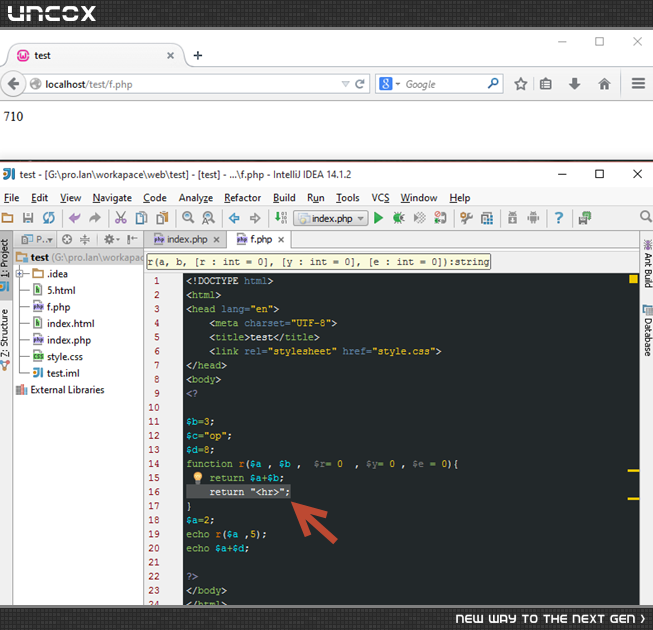Image resolution: width=653 pixels, height=630 pixels.
Task: Open the Analyze menu
Action: pos(196,198)
